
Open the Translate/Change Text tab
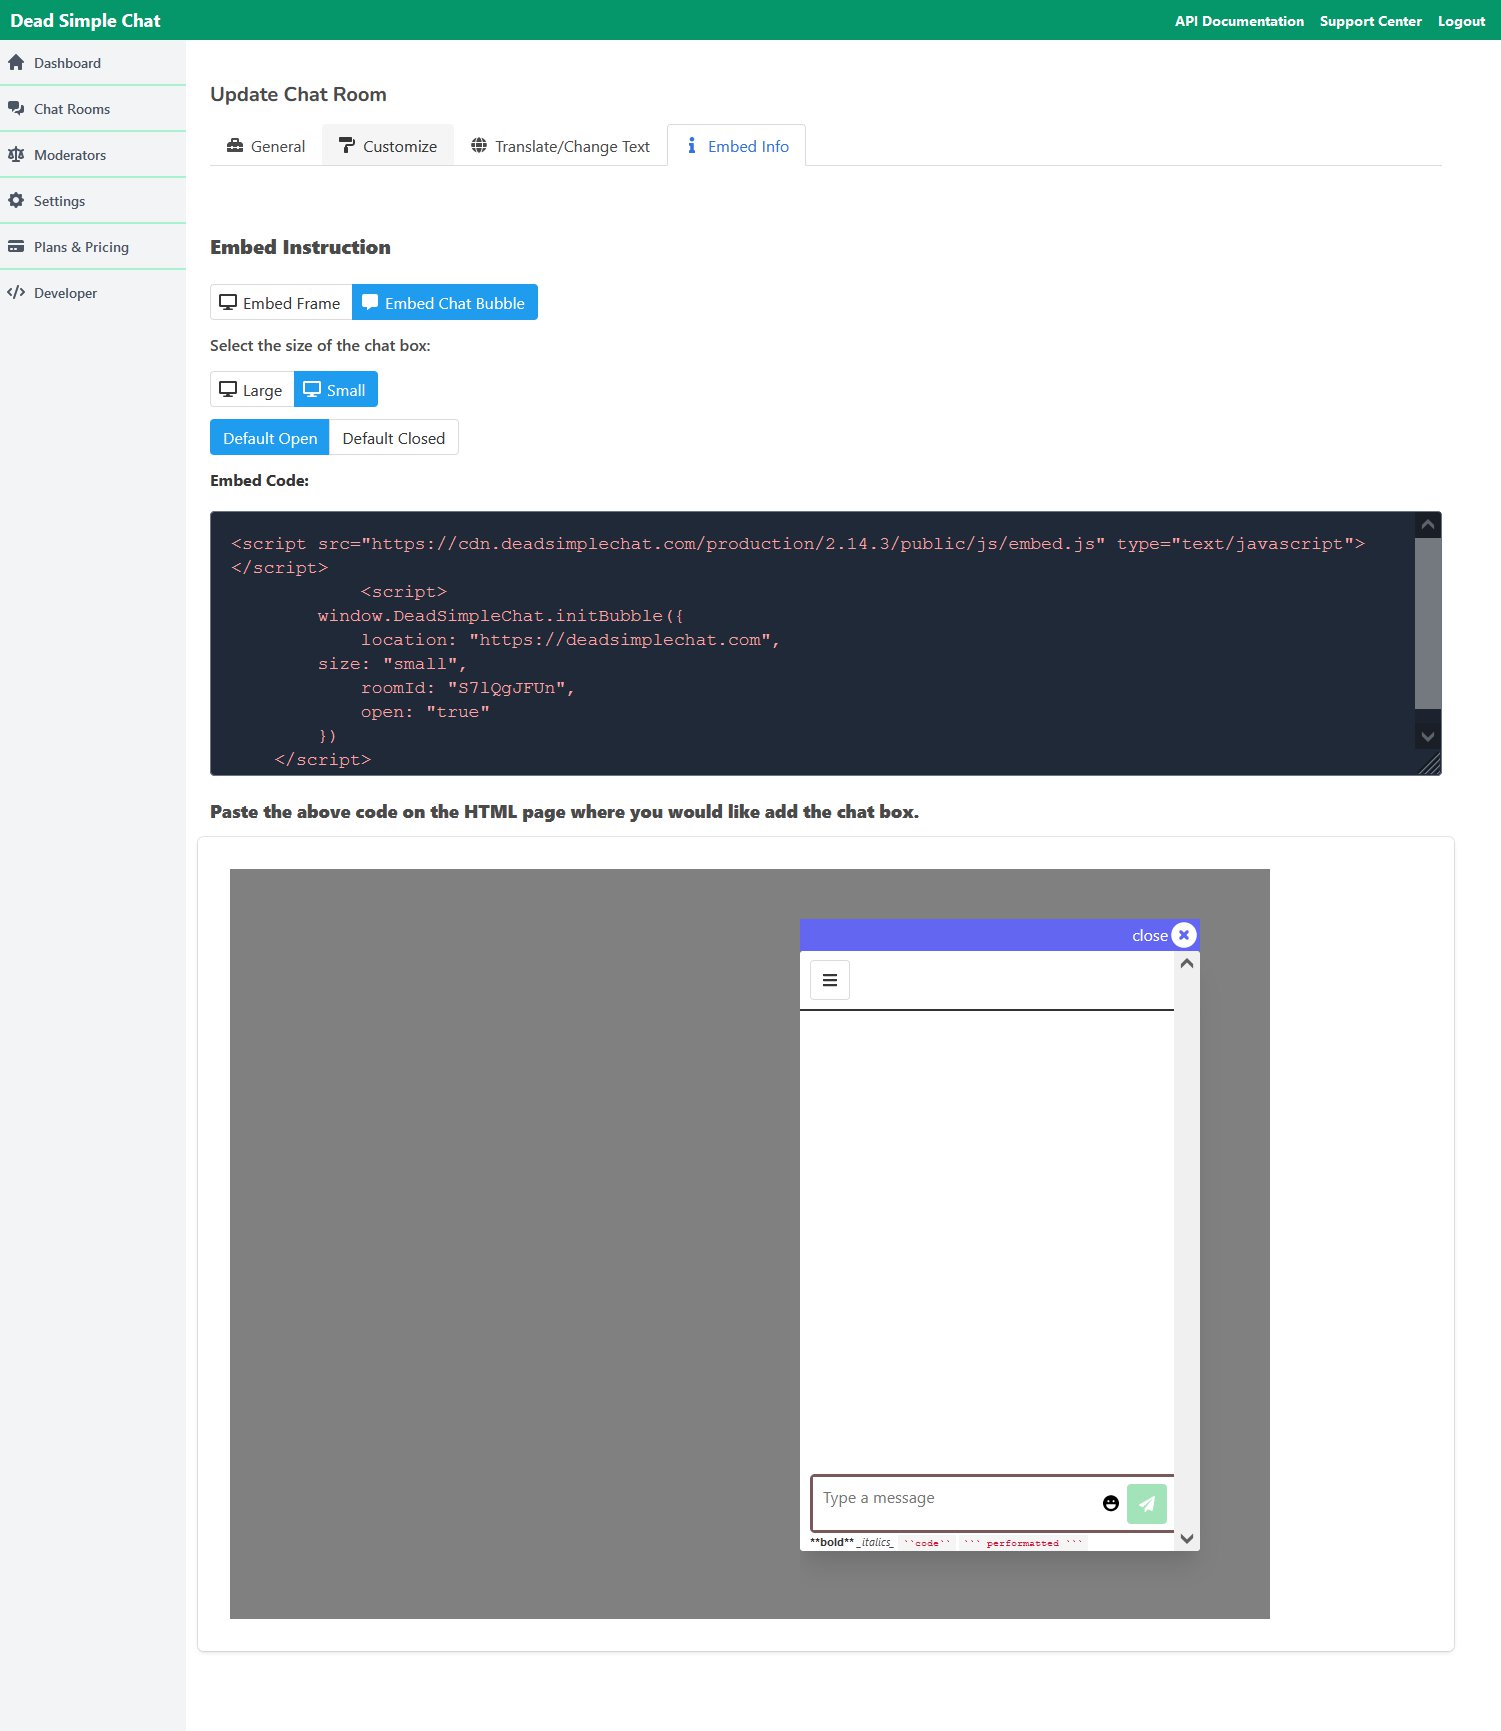[561, 146]
